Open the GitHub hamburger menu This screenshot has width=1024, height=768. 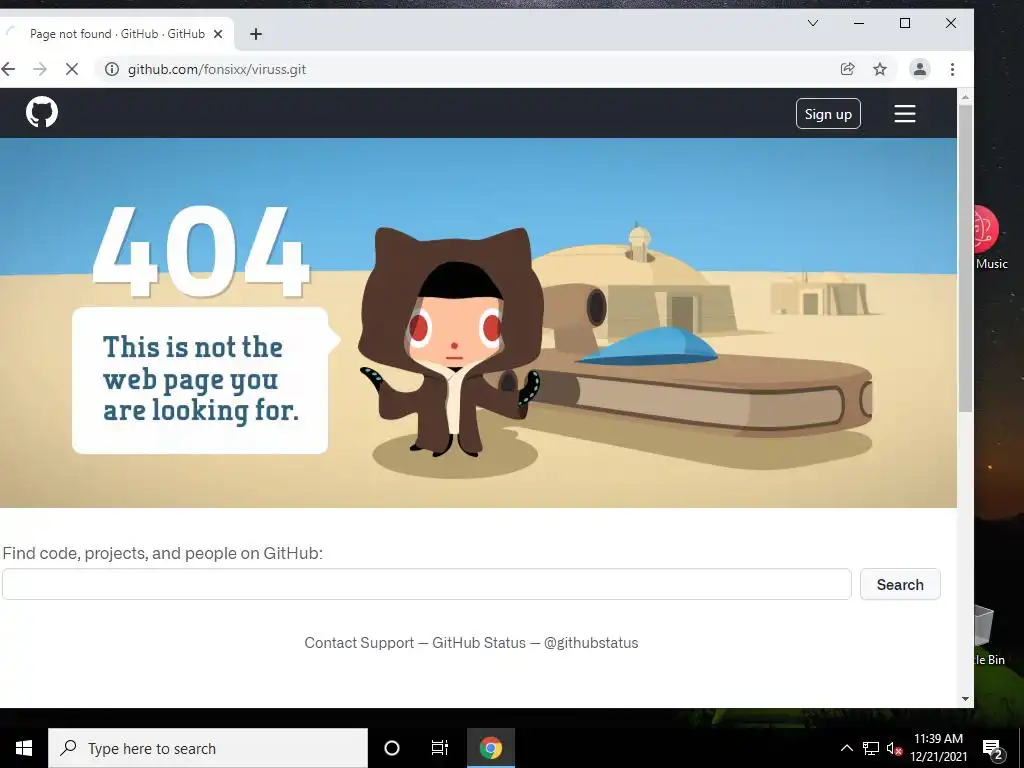904,114
